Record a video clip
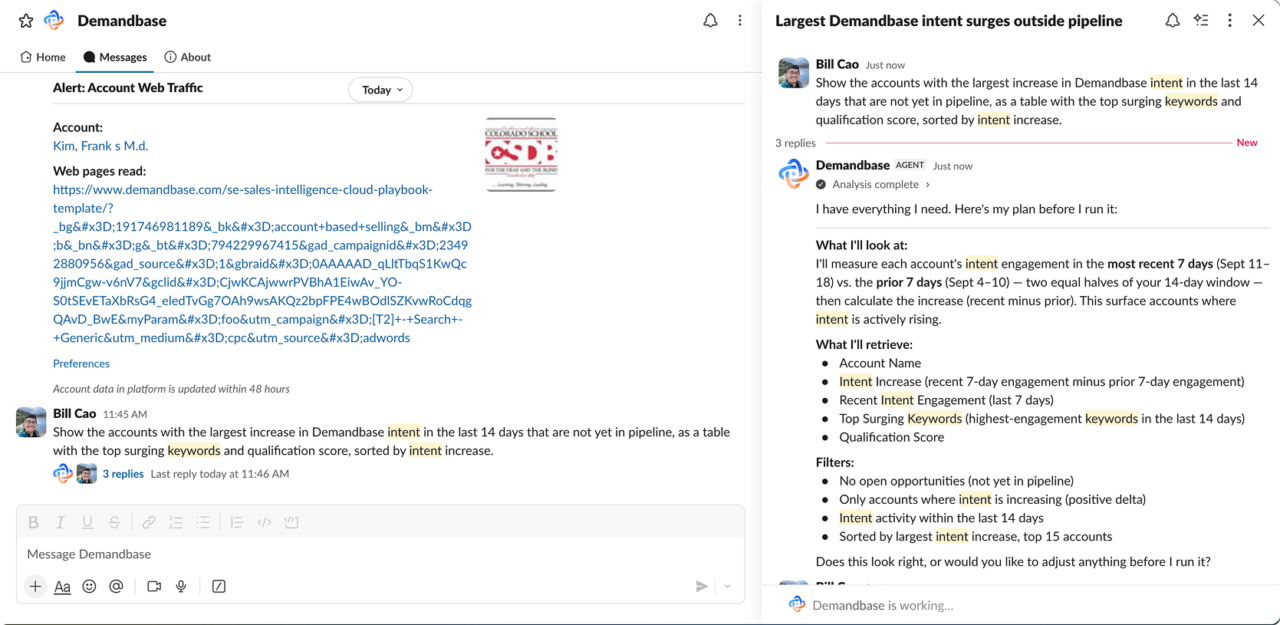1280x625 pixels. 154,587
